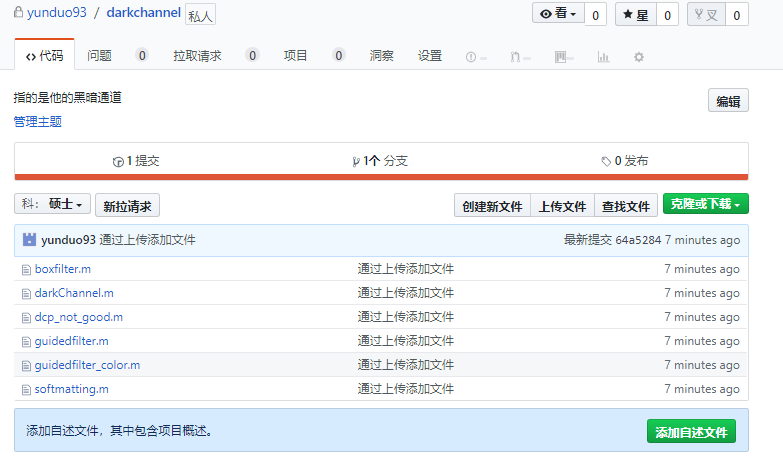The image size is (783, 474).
Task: Open the faded pull request icon in tab bar
Action: (x=515, y=57)
